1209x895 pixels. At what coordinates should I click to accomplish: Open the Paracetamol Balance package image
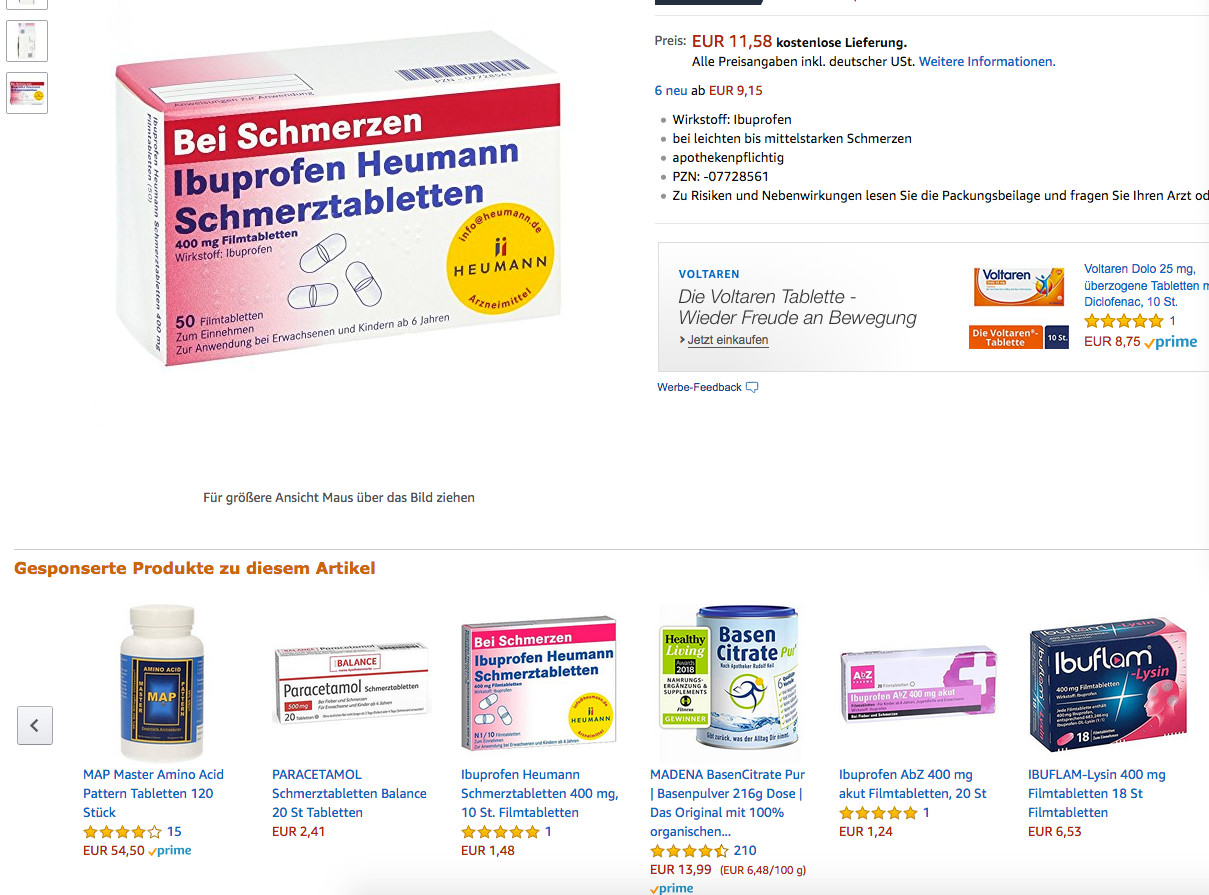click(x=350, y=683)
